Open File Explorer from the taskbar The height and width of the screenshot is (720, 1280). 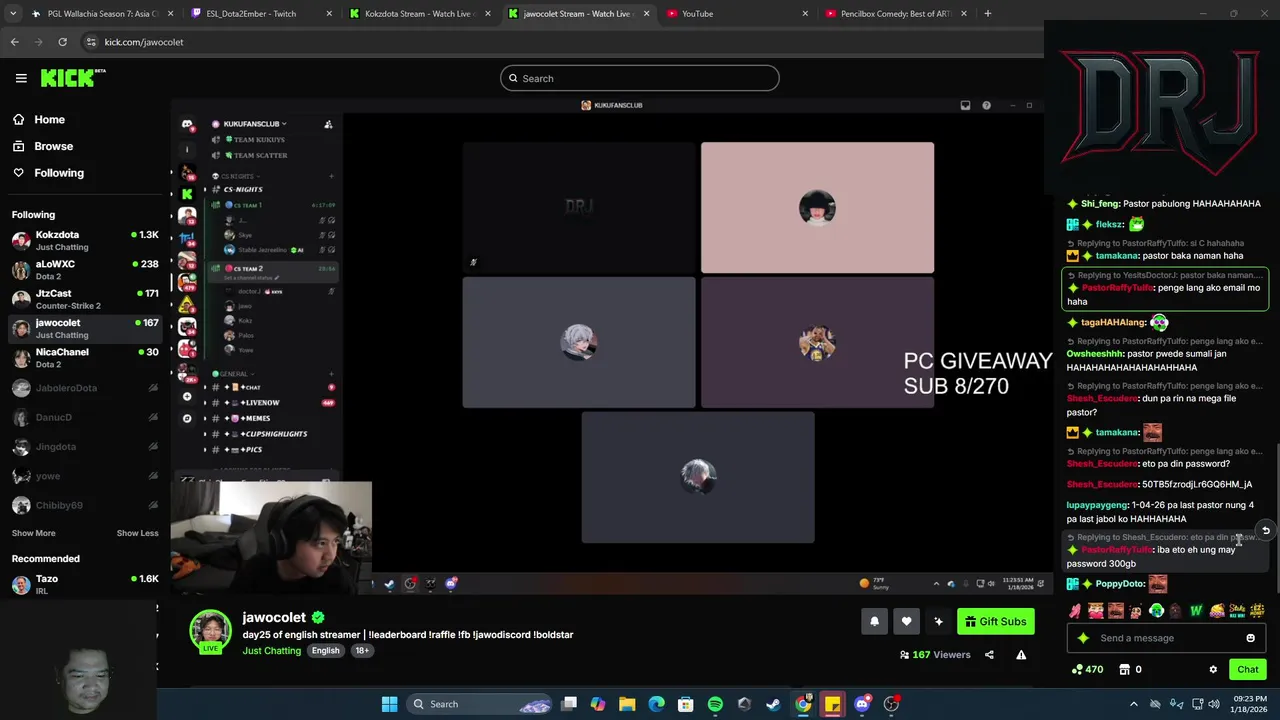[x=627, y=704]
